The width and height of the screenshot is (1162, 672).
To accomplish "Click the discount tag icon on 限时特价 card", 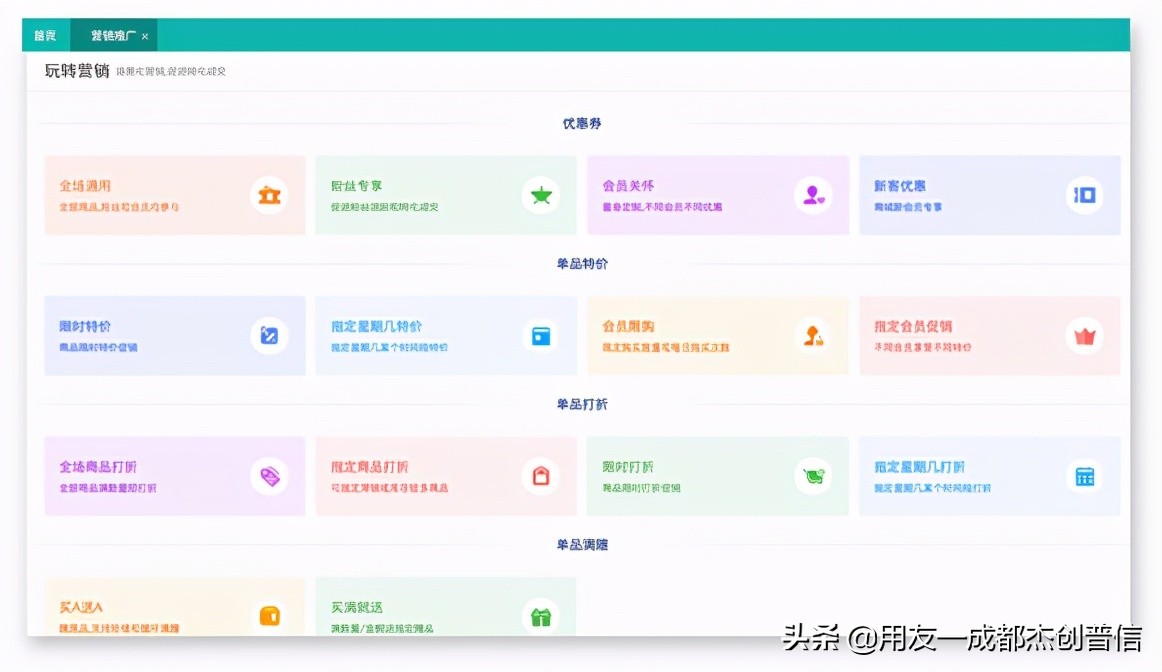I will (x=269, y=336).
